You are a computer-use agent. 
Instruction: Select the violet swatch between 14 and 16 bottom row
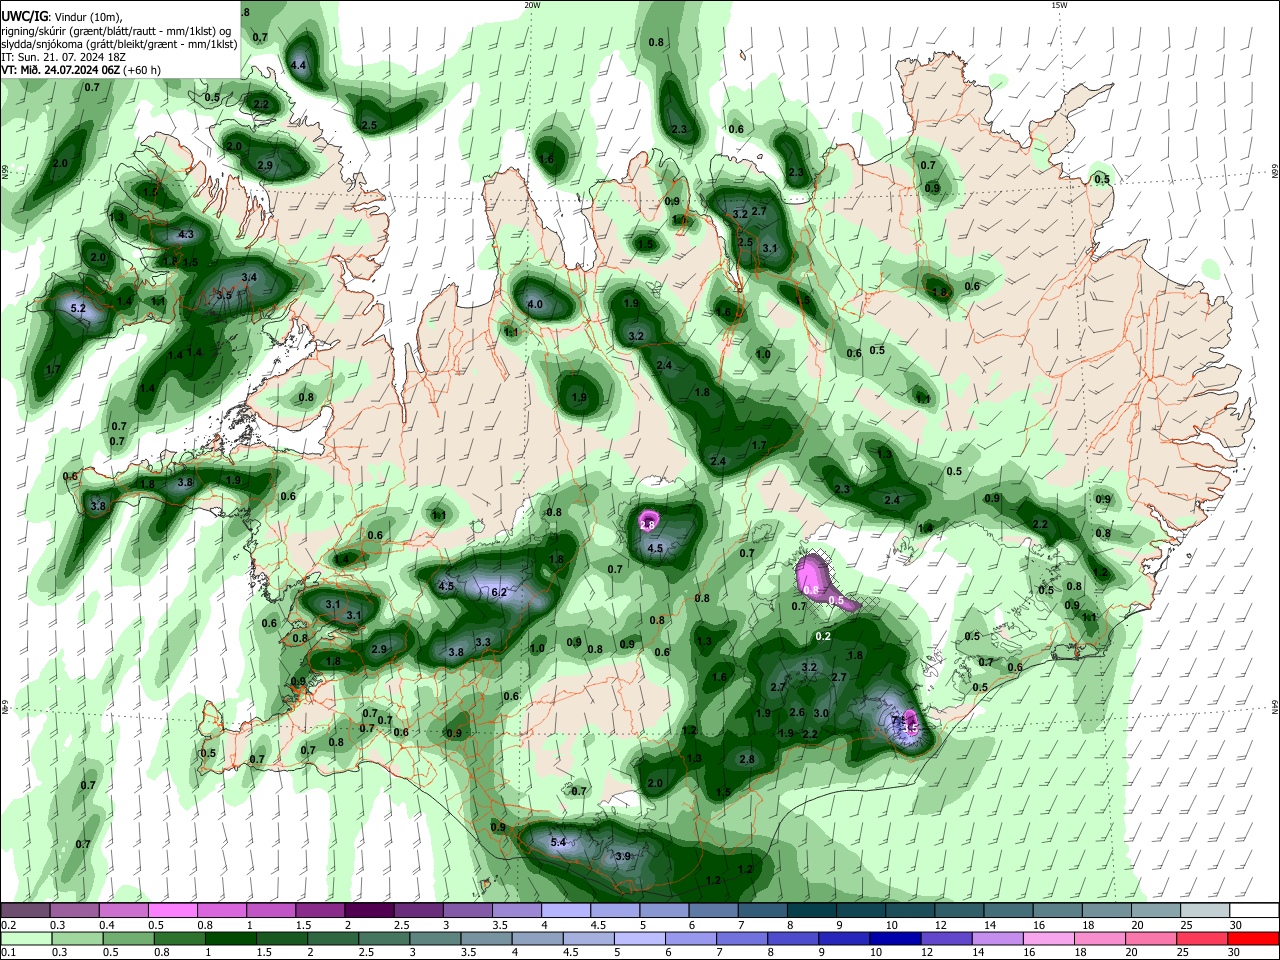point(996,939)
